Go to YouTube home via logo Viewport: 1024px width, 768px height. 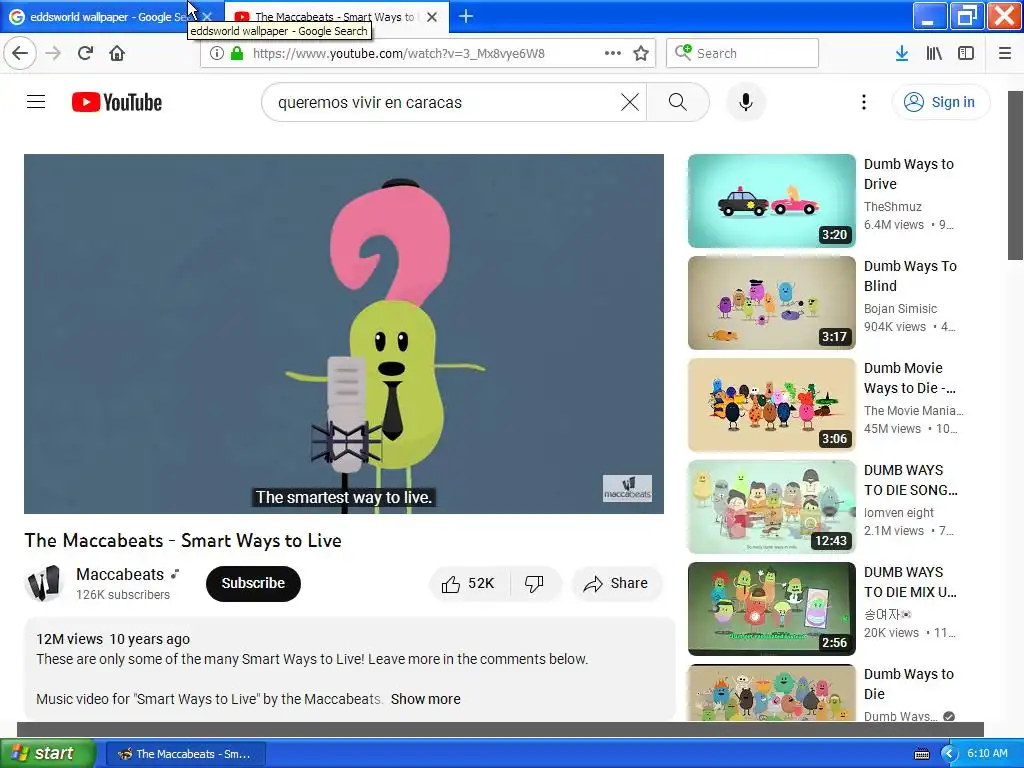tap(117, 102)
